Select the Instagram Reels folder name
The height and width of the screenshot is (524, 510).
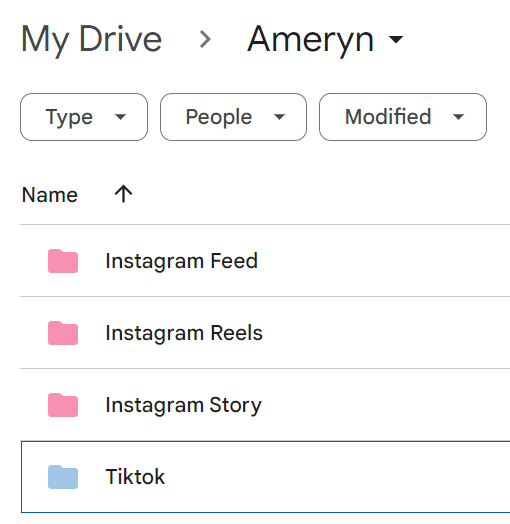(184, 333)
